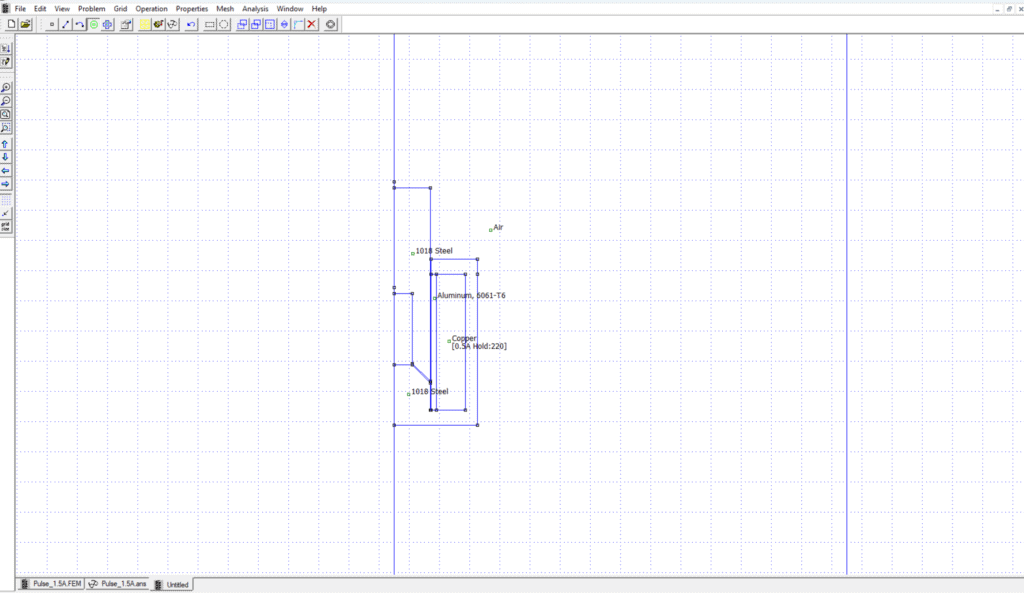The image size is (1024, 593).
Task: Run the mesh generator yellow icon
Action: [x=144, y=24]
